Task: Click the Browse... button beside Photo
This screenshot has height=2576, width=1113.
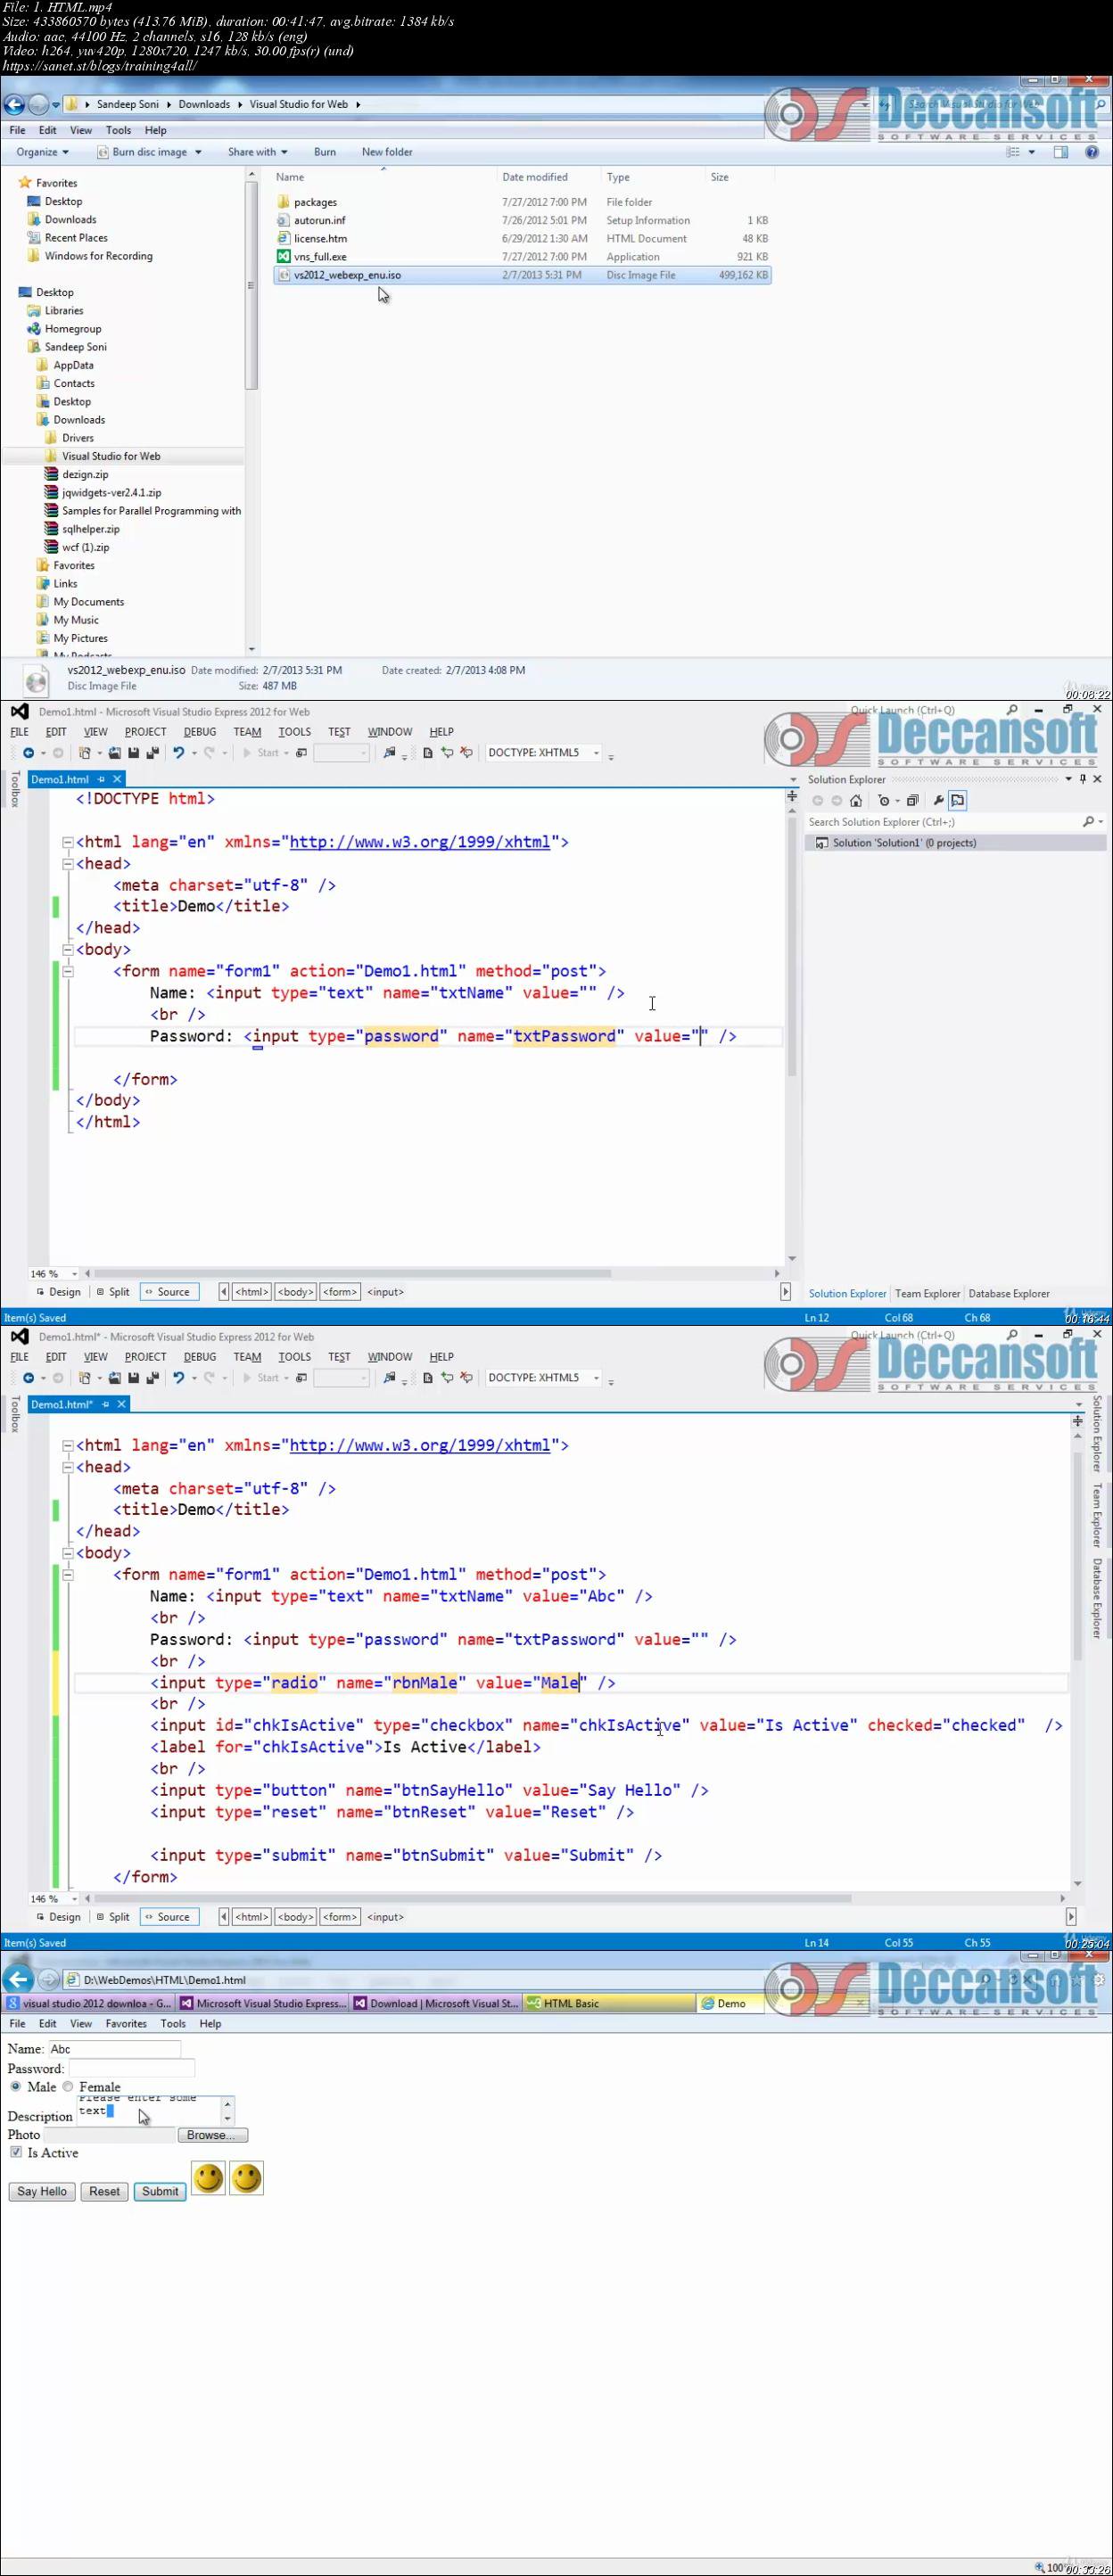Action: click(212, 2135)
